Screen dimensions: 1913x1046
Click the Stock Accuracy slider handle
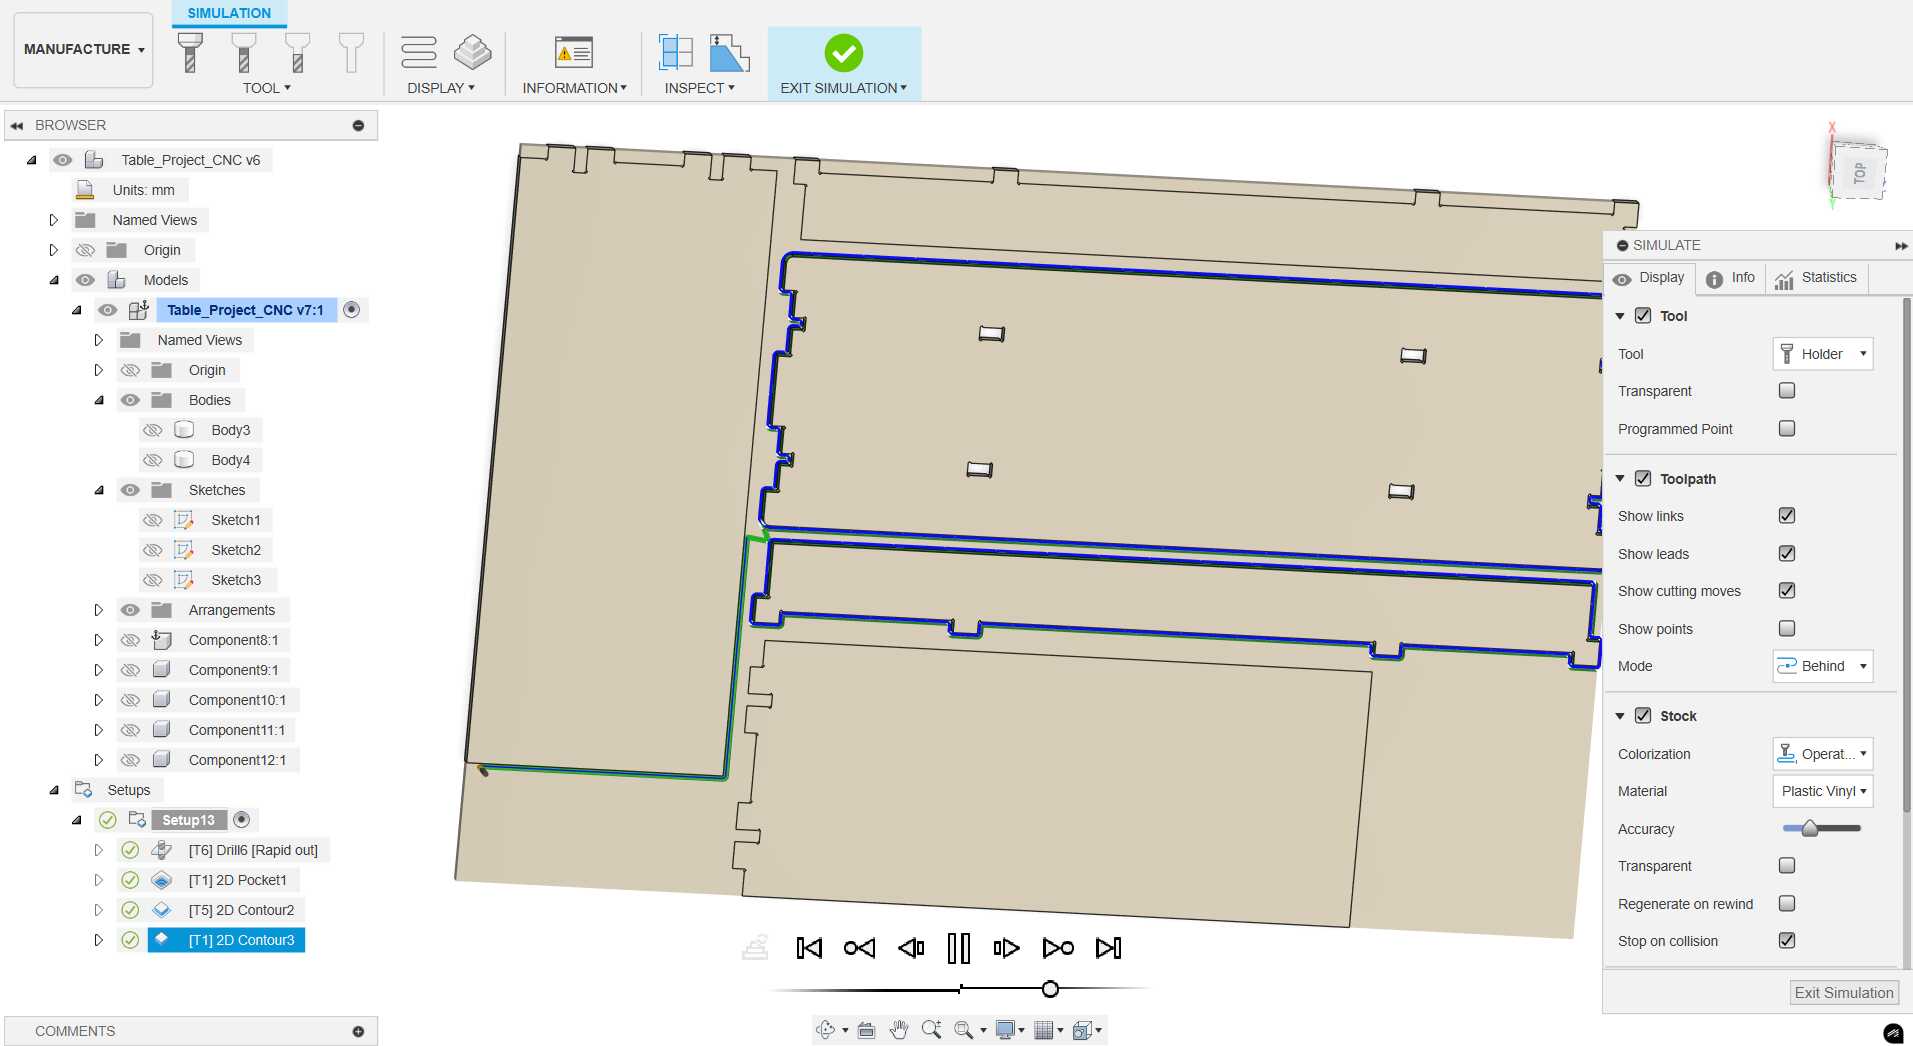1809,828
